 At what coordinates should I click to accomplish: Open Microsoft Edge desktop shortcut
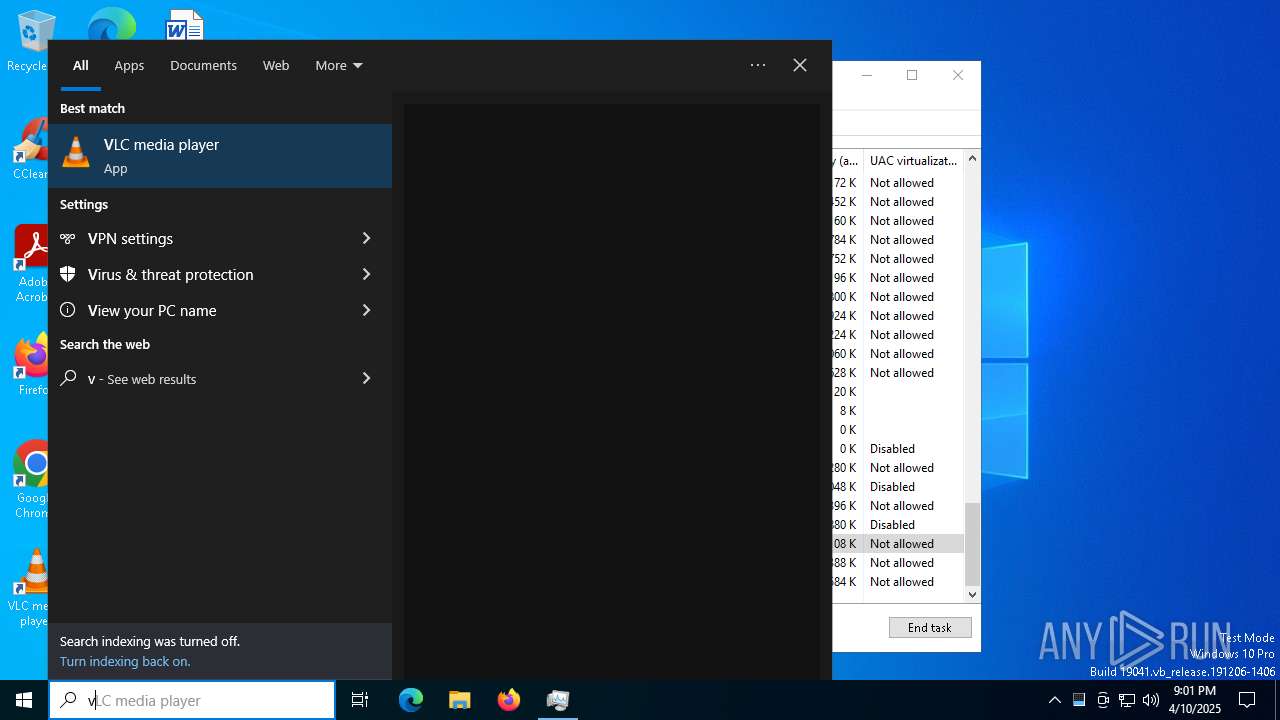click(x=111, y=24)
